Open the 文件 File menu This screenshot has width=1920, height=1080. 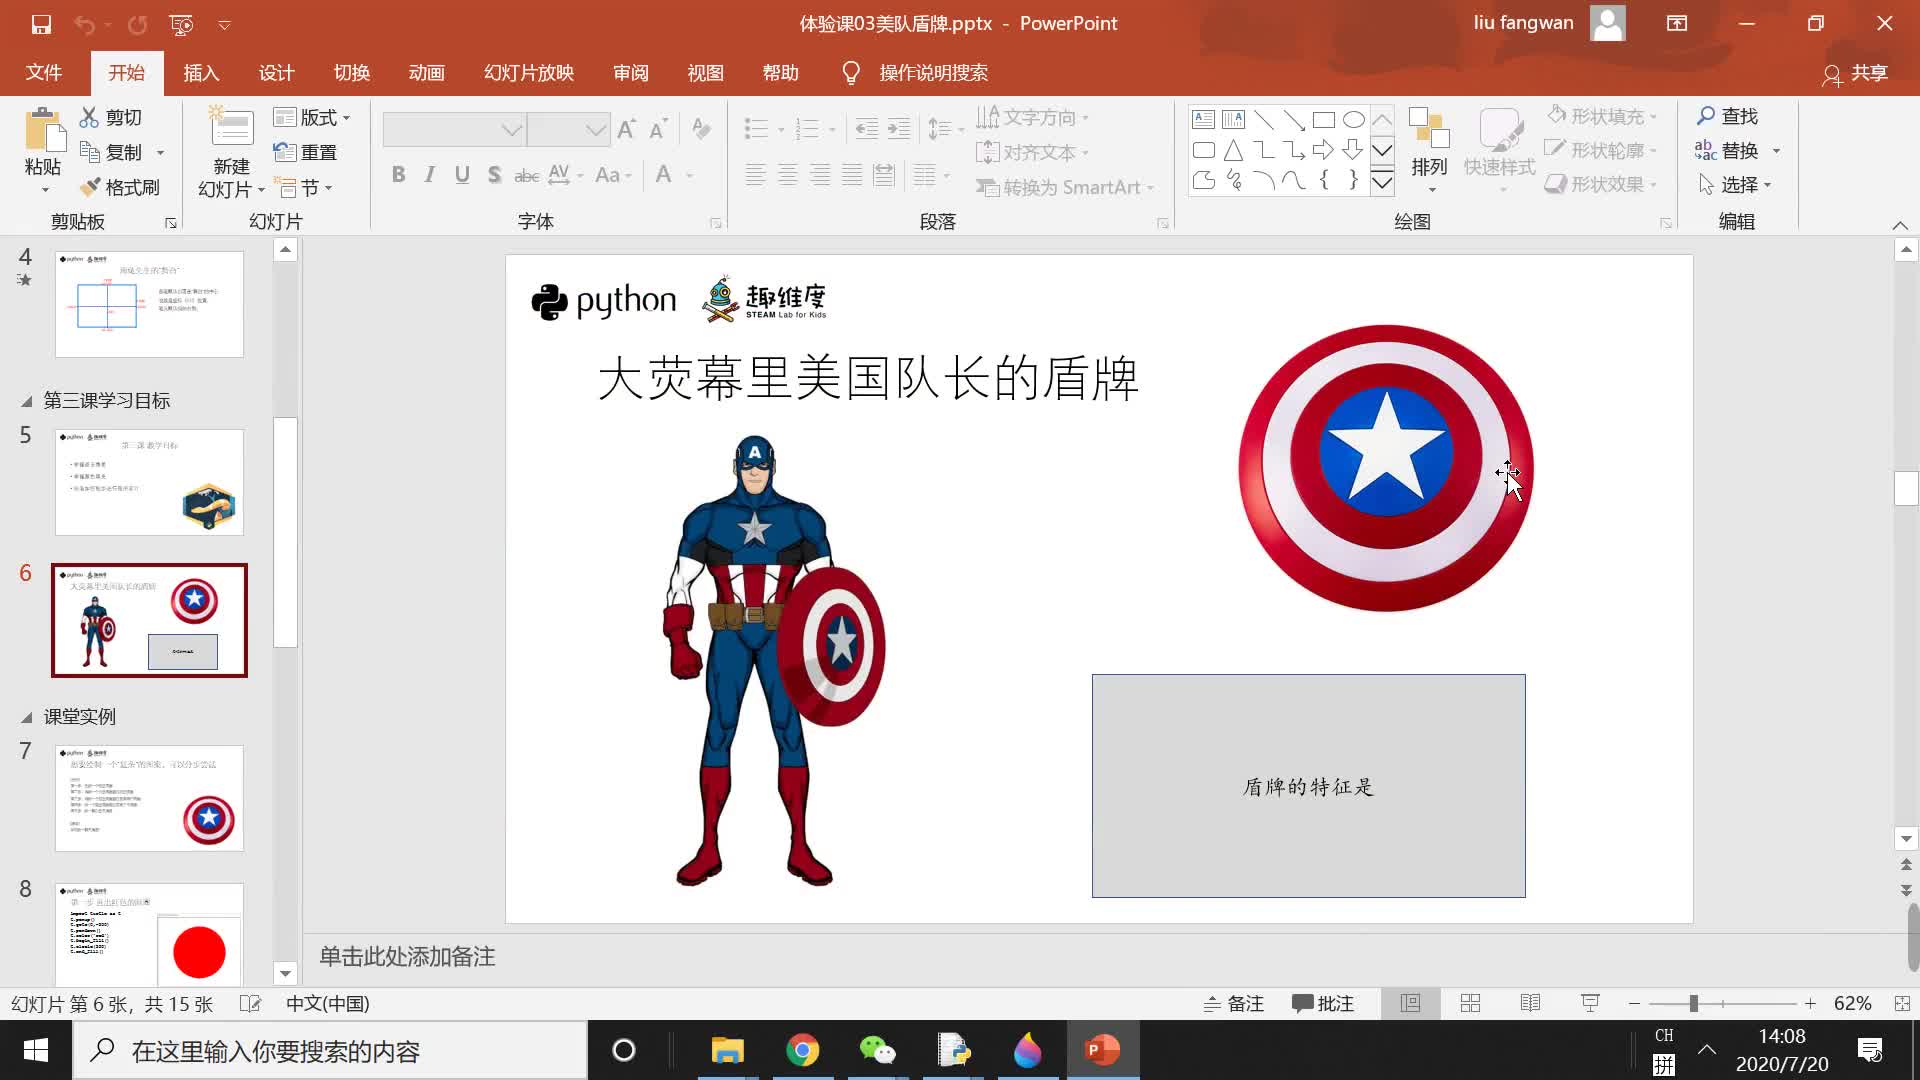pos(43,73)
